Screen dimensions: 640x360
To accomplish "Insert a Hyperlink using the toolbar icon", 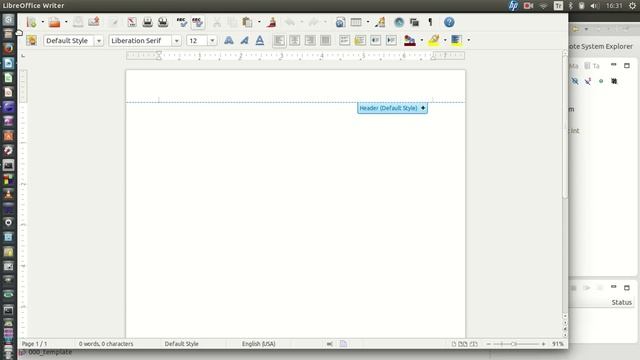I will point(340,22).
